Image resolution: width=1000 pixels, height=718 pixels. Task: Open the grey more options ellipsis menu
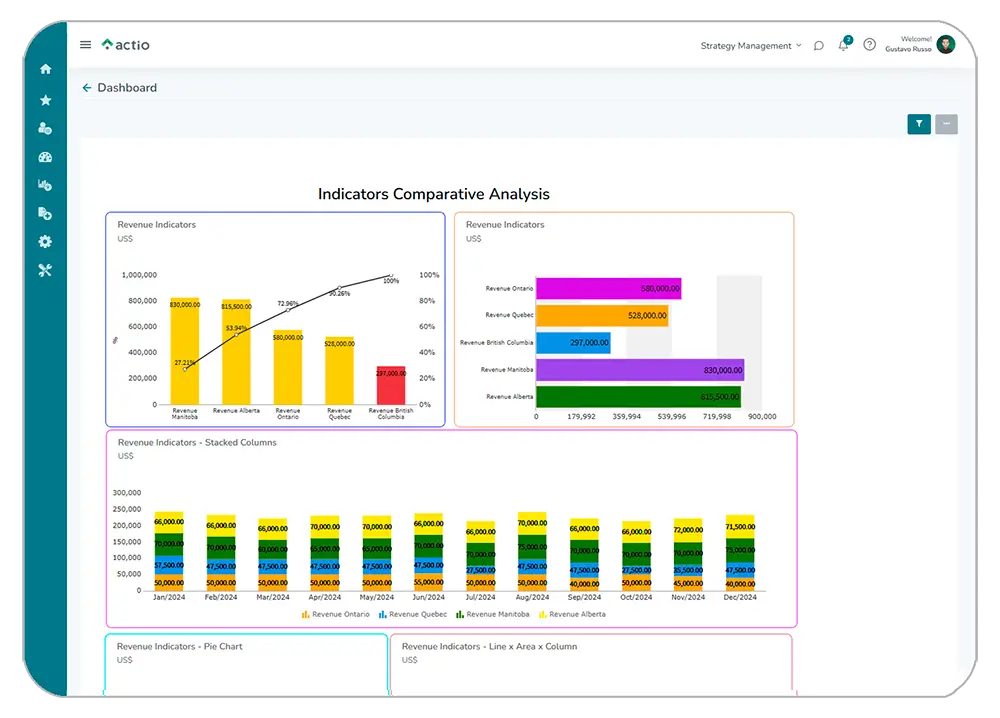pos(946,124)
